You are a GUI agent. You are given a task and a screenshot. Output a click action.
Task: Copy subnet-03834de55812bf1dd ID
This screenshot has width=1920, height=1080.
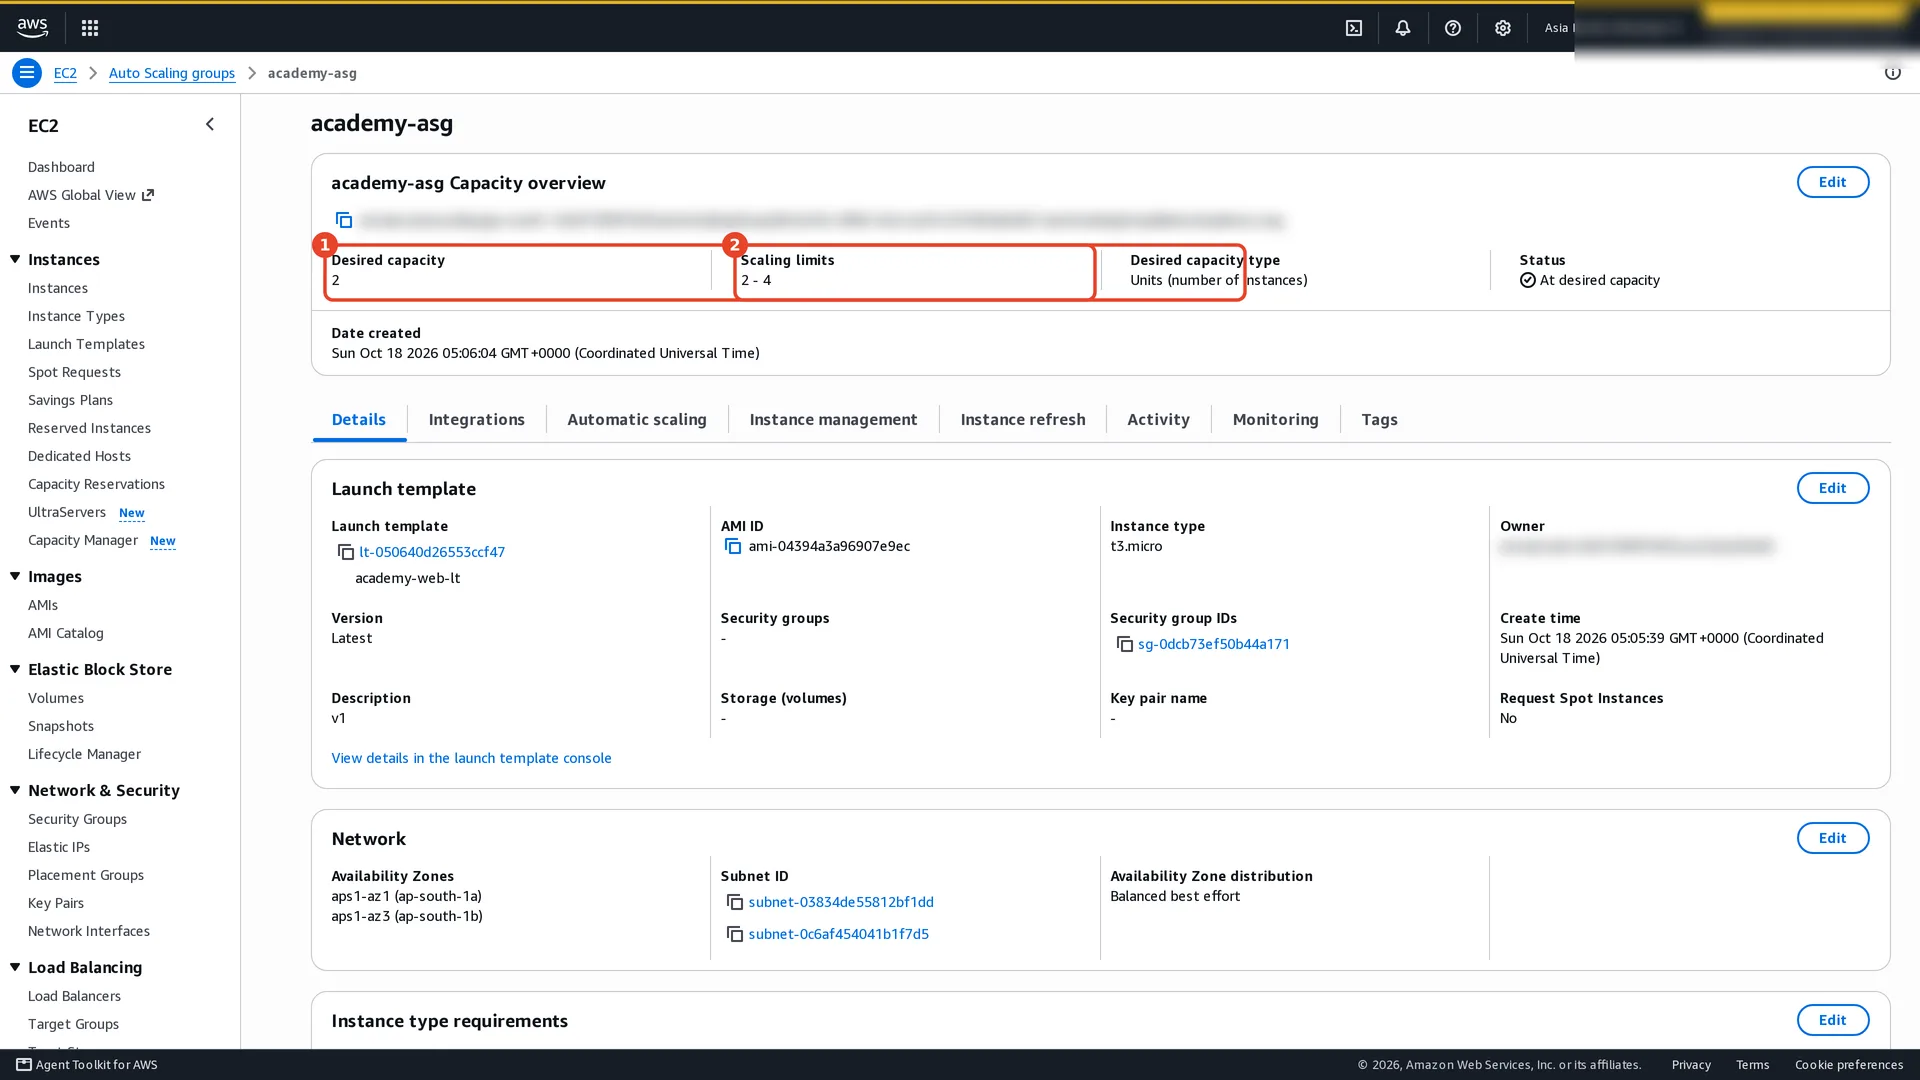735,902
